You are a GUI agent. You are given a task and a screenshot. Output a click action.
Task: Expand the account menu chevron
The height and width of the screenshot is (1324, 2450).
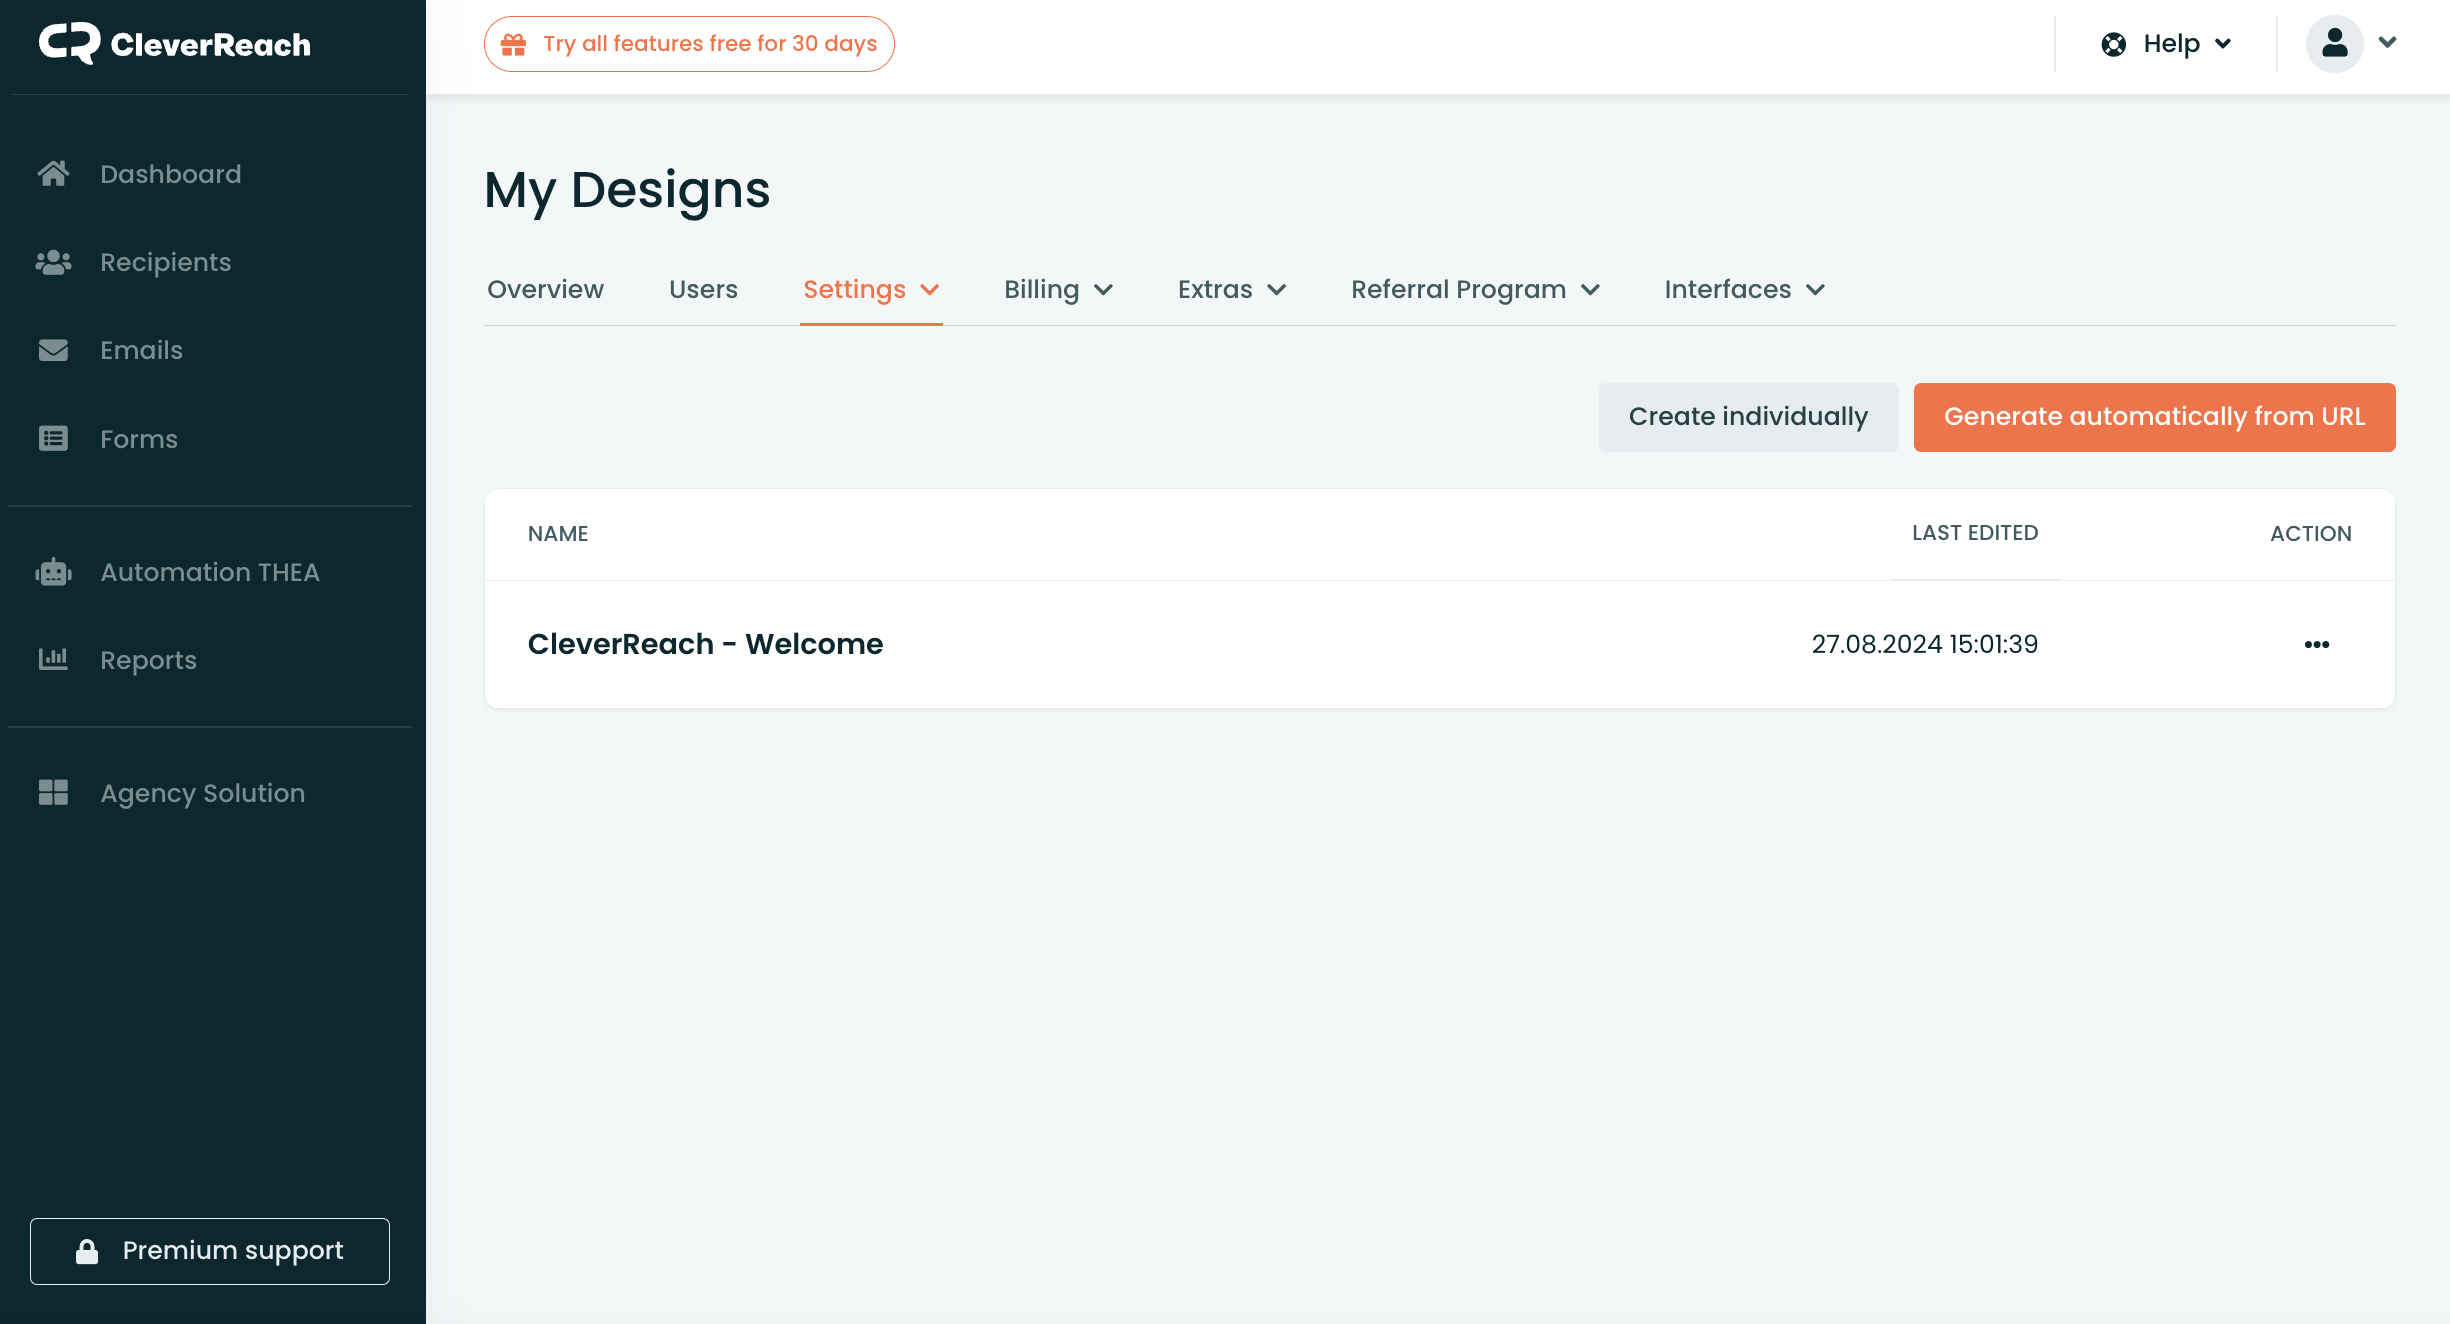pos(2388,42)
